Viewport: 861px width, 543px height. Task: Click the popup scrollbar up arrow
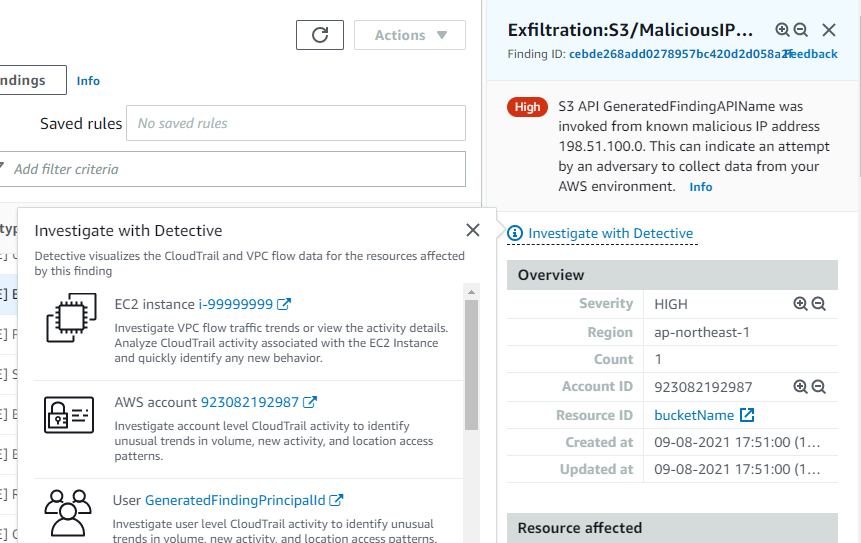[471, 292]
